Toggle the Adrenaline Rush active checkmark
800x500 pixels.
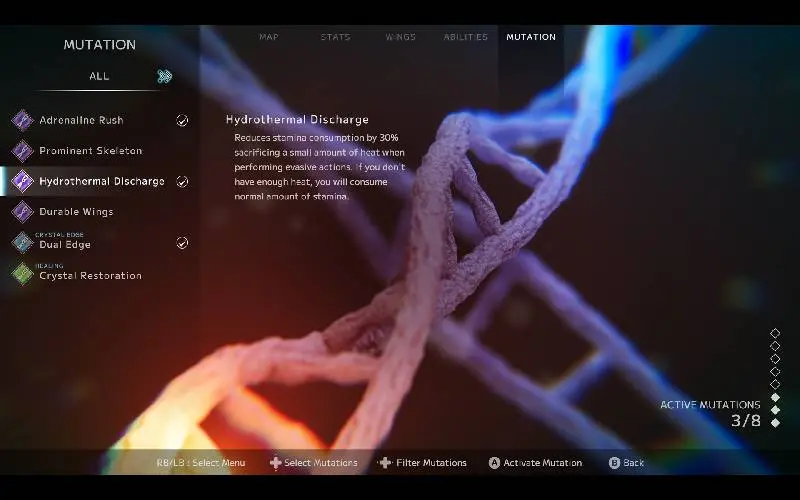[182, 120]
